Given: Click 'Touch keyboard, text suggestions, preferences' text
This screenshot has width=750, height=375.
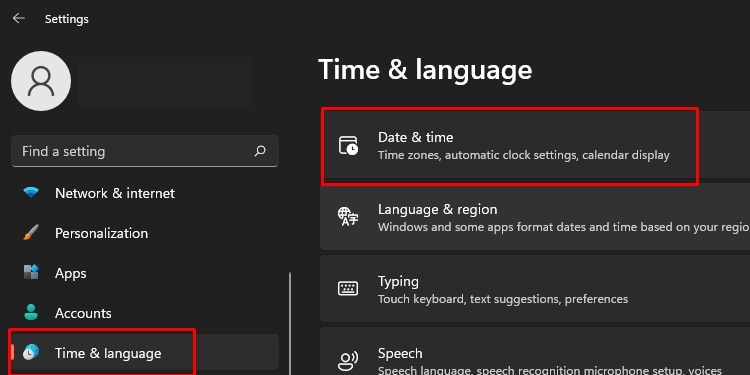Looking at the screenshot, I should 503,299.
